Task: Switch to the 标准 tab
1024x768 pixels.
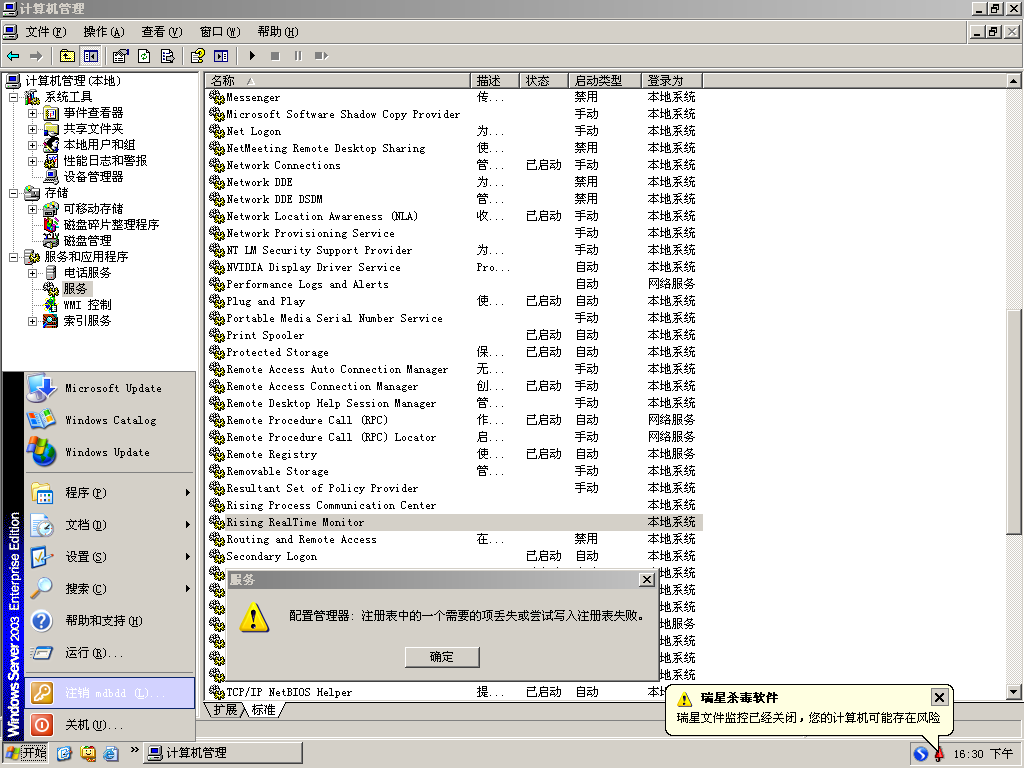Action: tap(264, 710)
